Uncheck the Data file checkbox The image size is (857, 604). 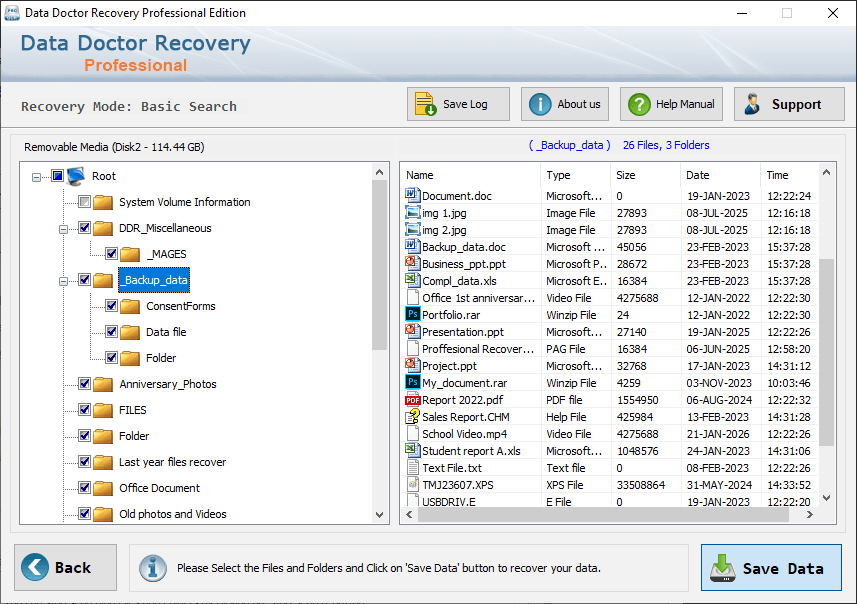pyautogui.click(x=111, y=331)
